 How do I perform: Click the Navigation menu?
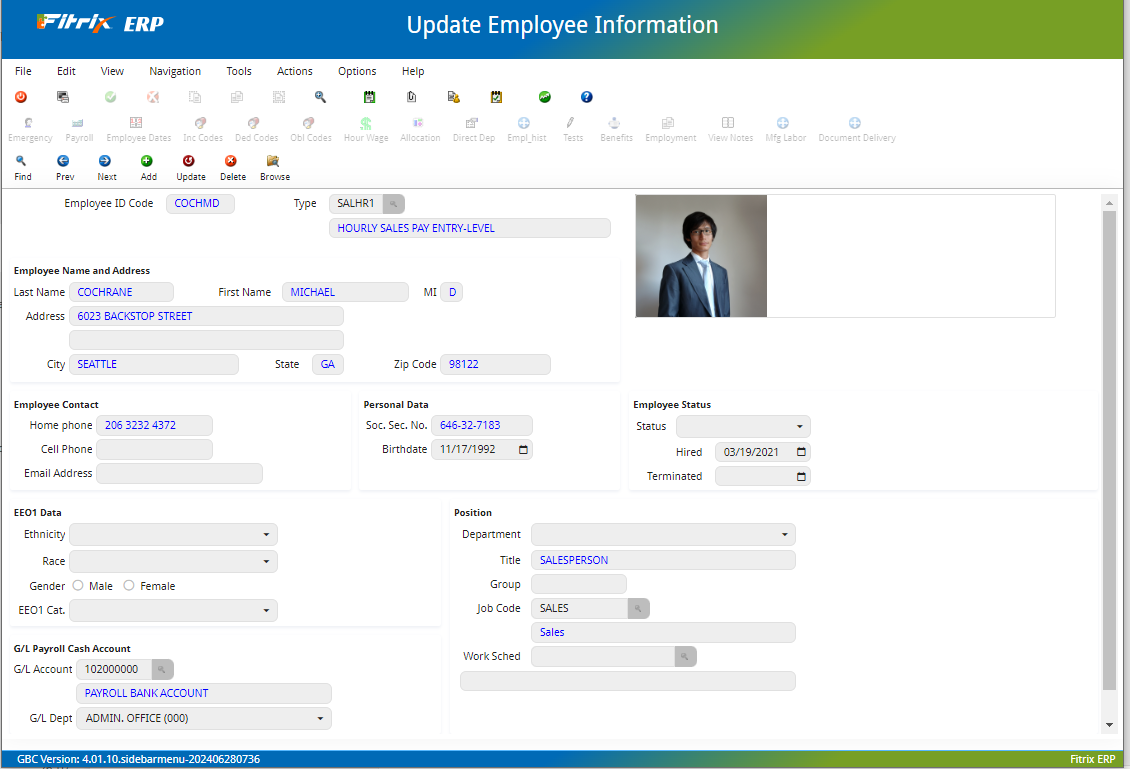[x=175, y=71]
